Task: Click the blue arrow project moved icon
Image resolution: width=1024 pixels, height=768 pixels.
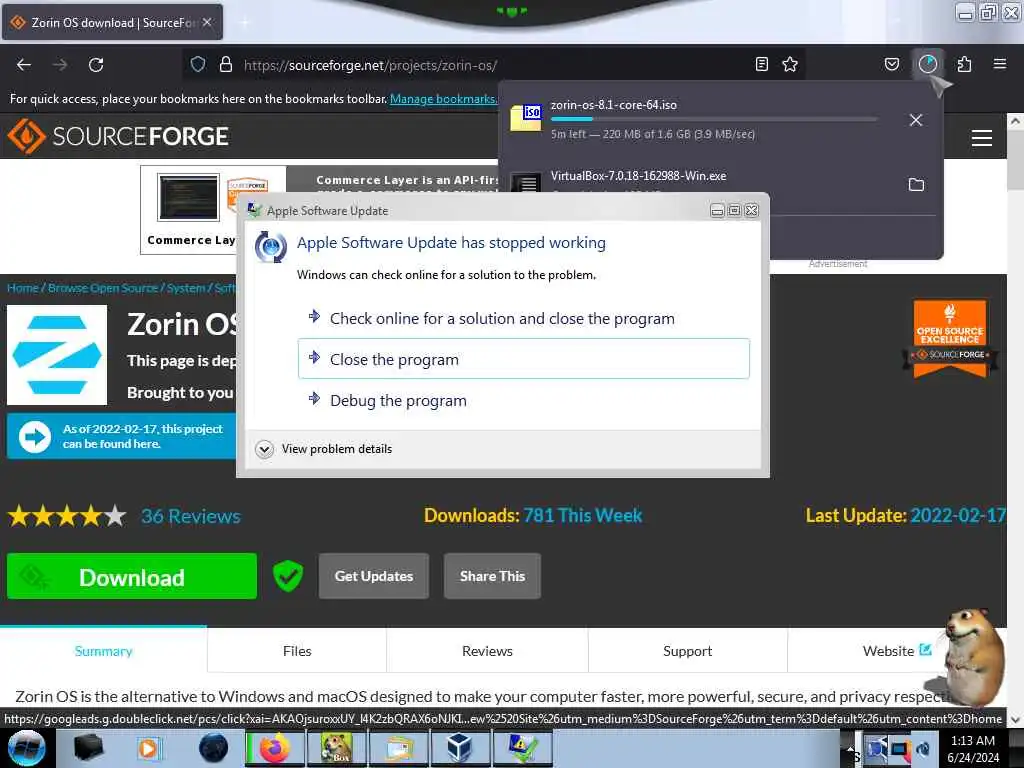Action: tap(35, 437)
